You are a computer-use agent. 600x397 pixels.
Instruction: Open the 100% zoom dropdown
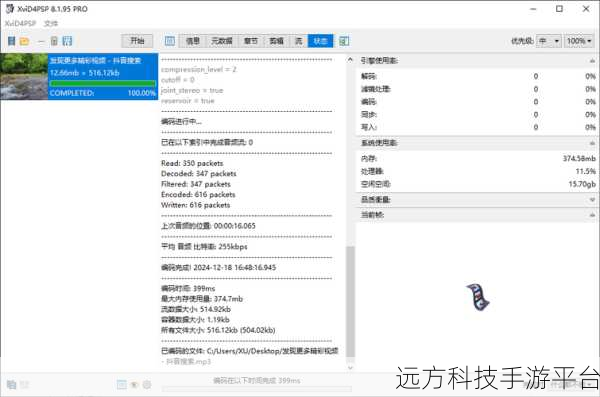click(579, 41)
